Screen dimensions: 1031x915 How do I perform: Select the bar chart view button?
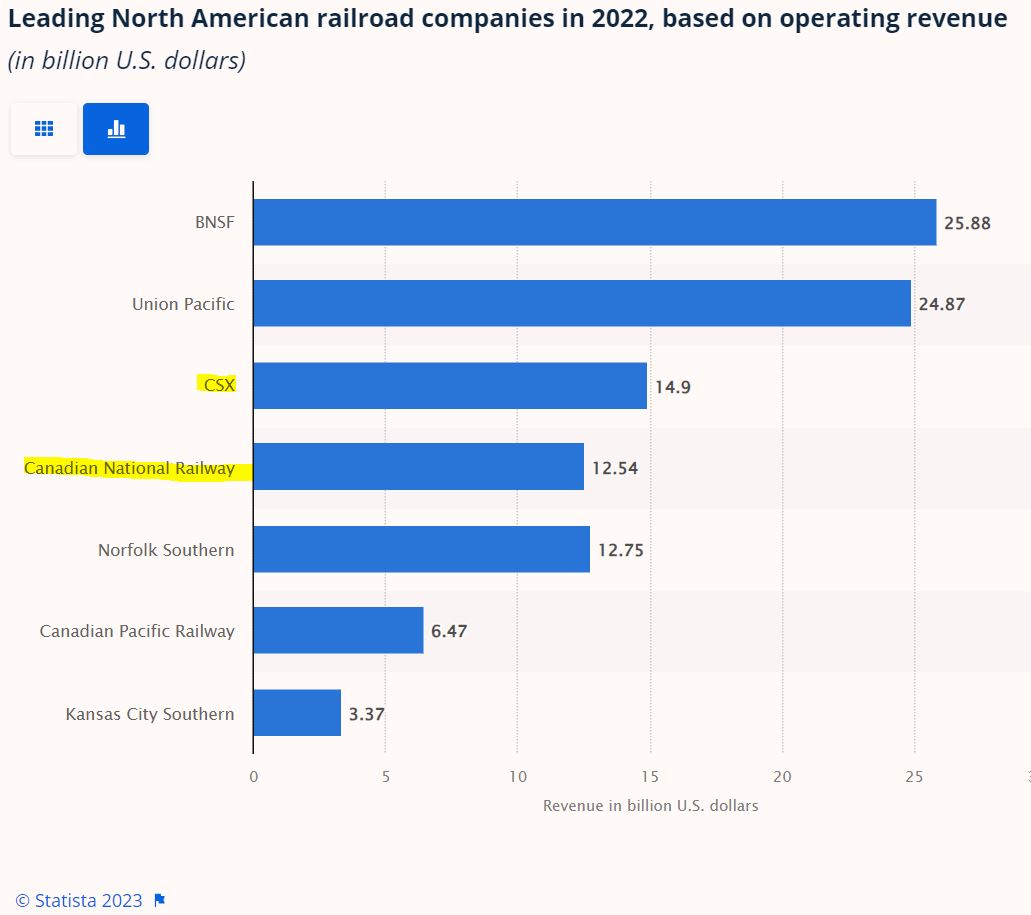(116, 129)
